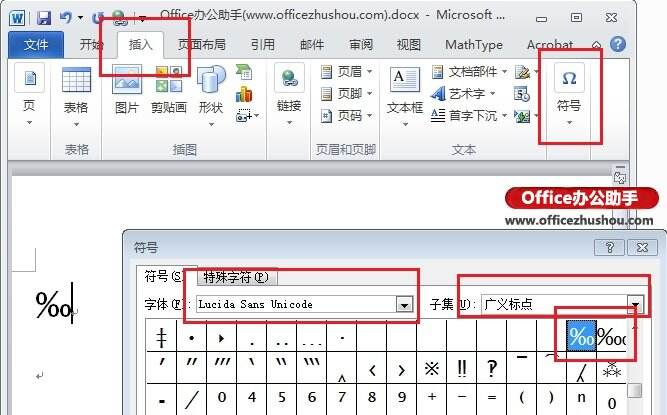667x415 pixels.
Task: Click the blue Help question mark icon
Action: click(x=618, y=44)
